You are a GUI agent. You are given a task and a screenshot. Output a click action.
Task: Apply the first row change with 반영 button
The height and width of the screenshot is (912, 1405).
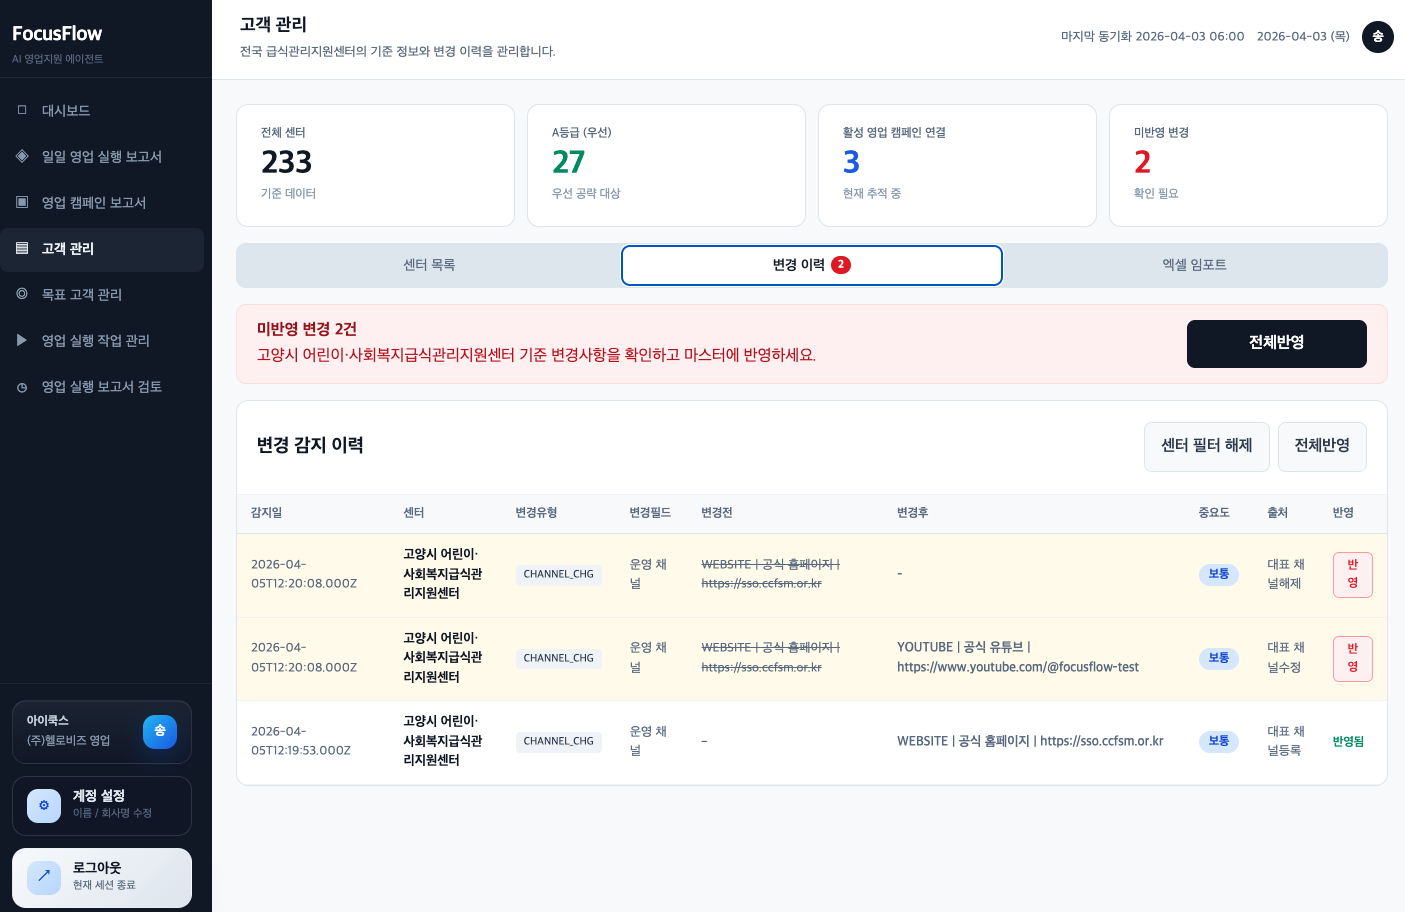(x=1352, y=575)
